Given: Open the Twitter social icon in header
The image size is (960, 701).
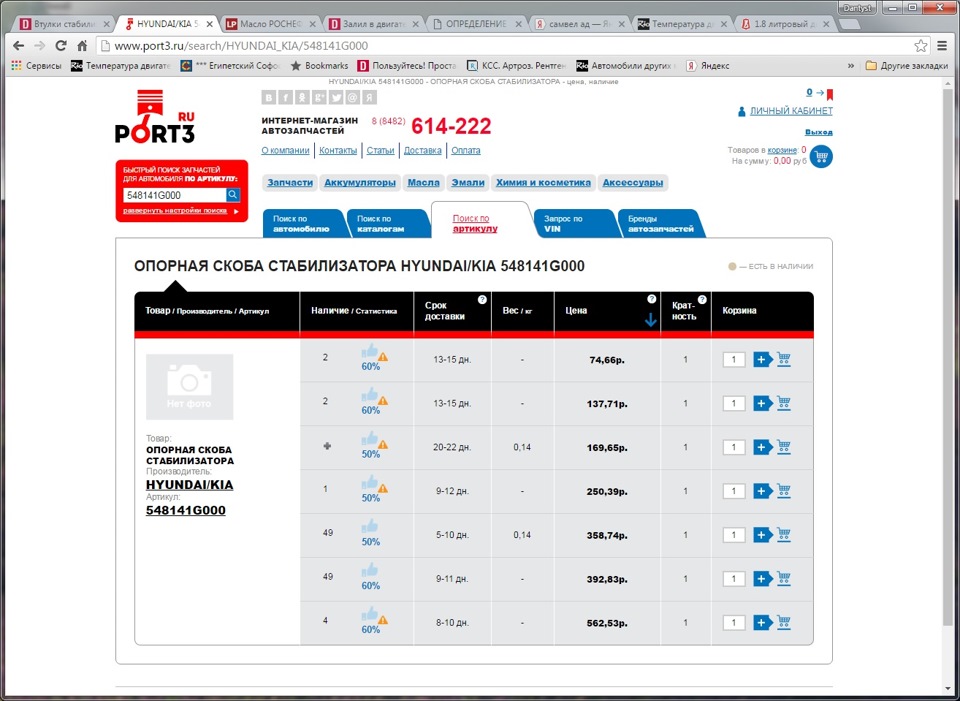Looking at the screenshot, I should (336, 98).
